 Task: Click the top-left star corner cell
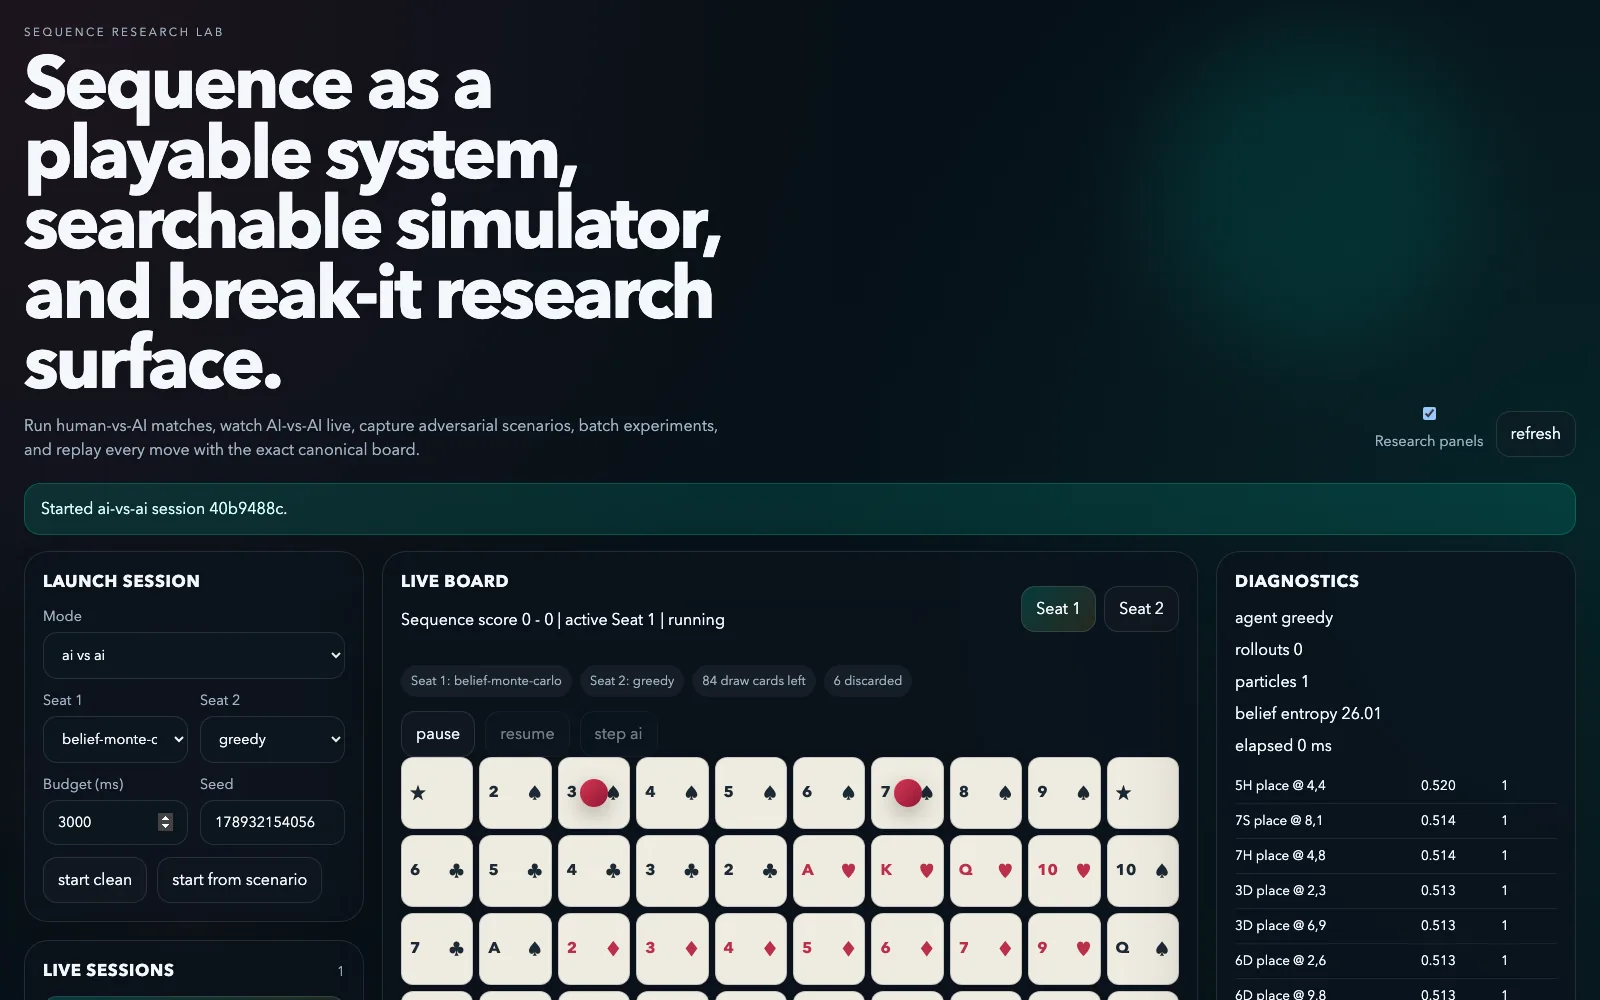click(437, 793)
